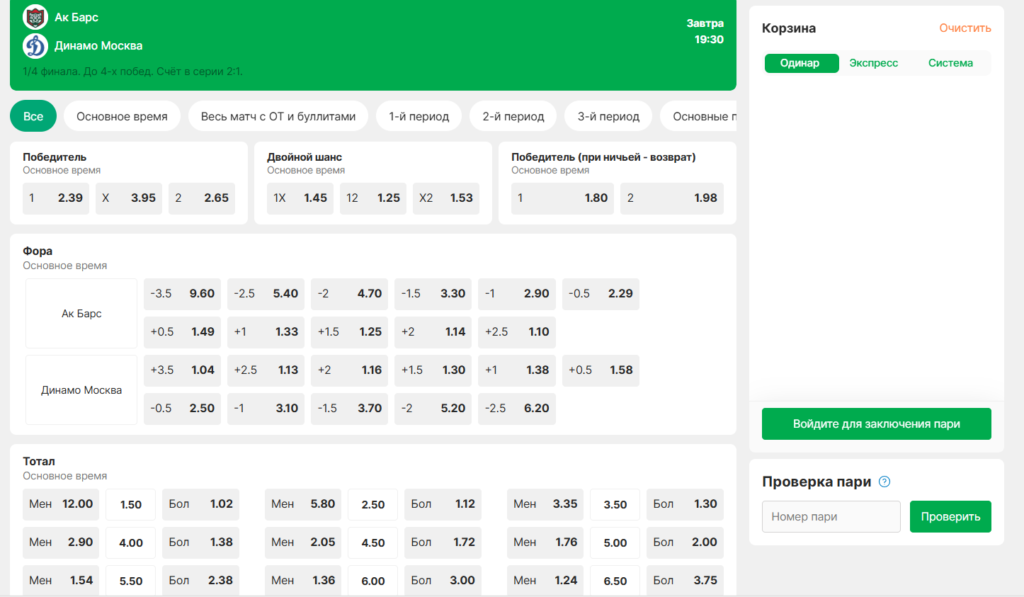Click the Динамо Москва team logo
This screenshot has width=1024, height=597.
pos(35,46)
